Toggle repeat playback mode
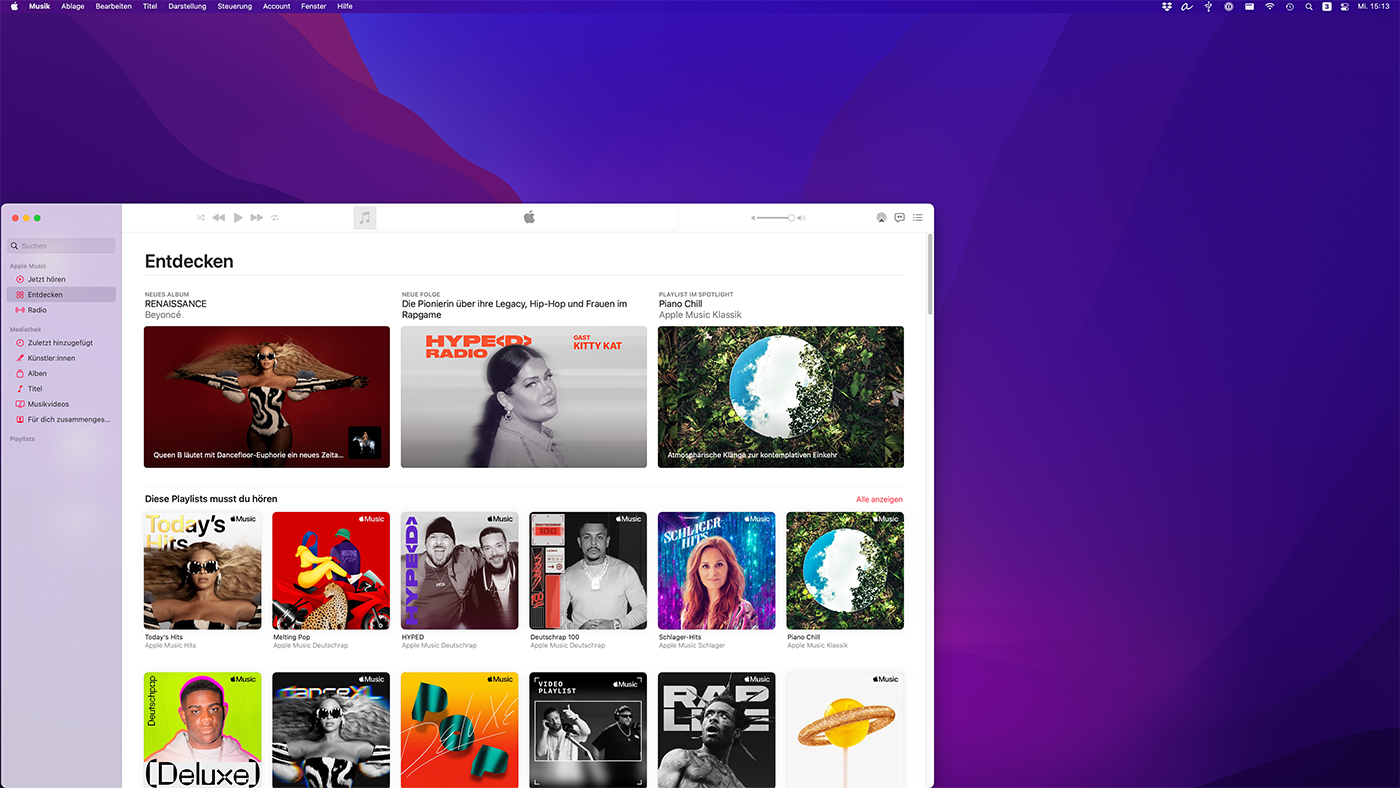 pyautogui.click(x=275, y=218)
